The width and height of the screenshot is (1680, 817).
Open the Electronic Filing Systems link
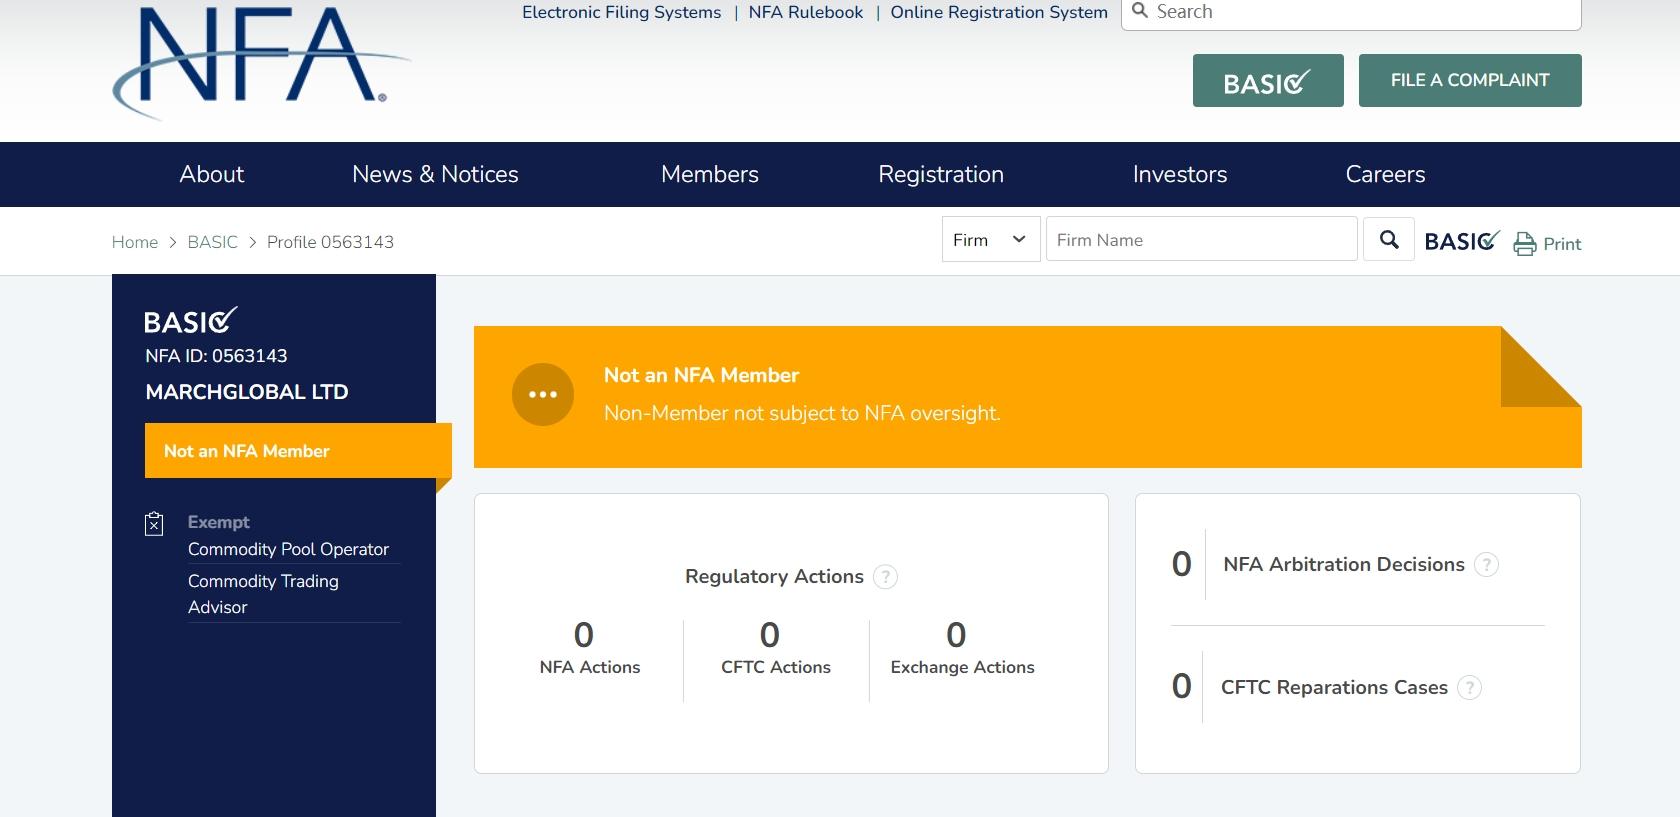[x=621, y=12]
